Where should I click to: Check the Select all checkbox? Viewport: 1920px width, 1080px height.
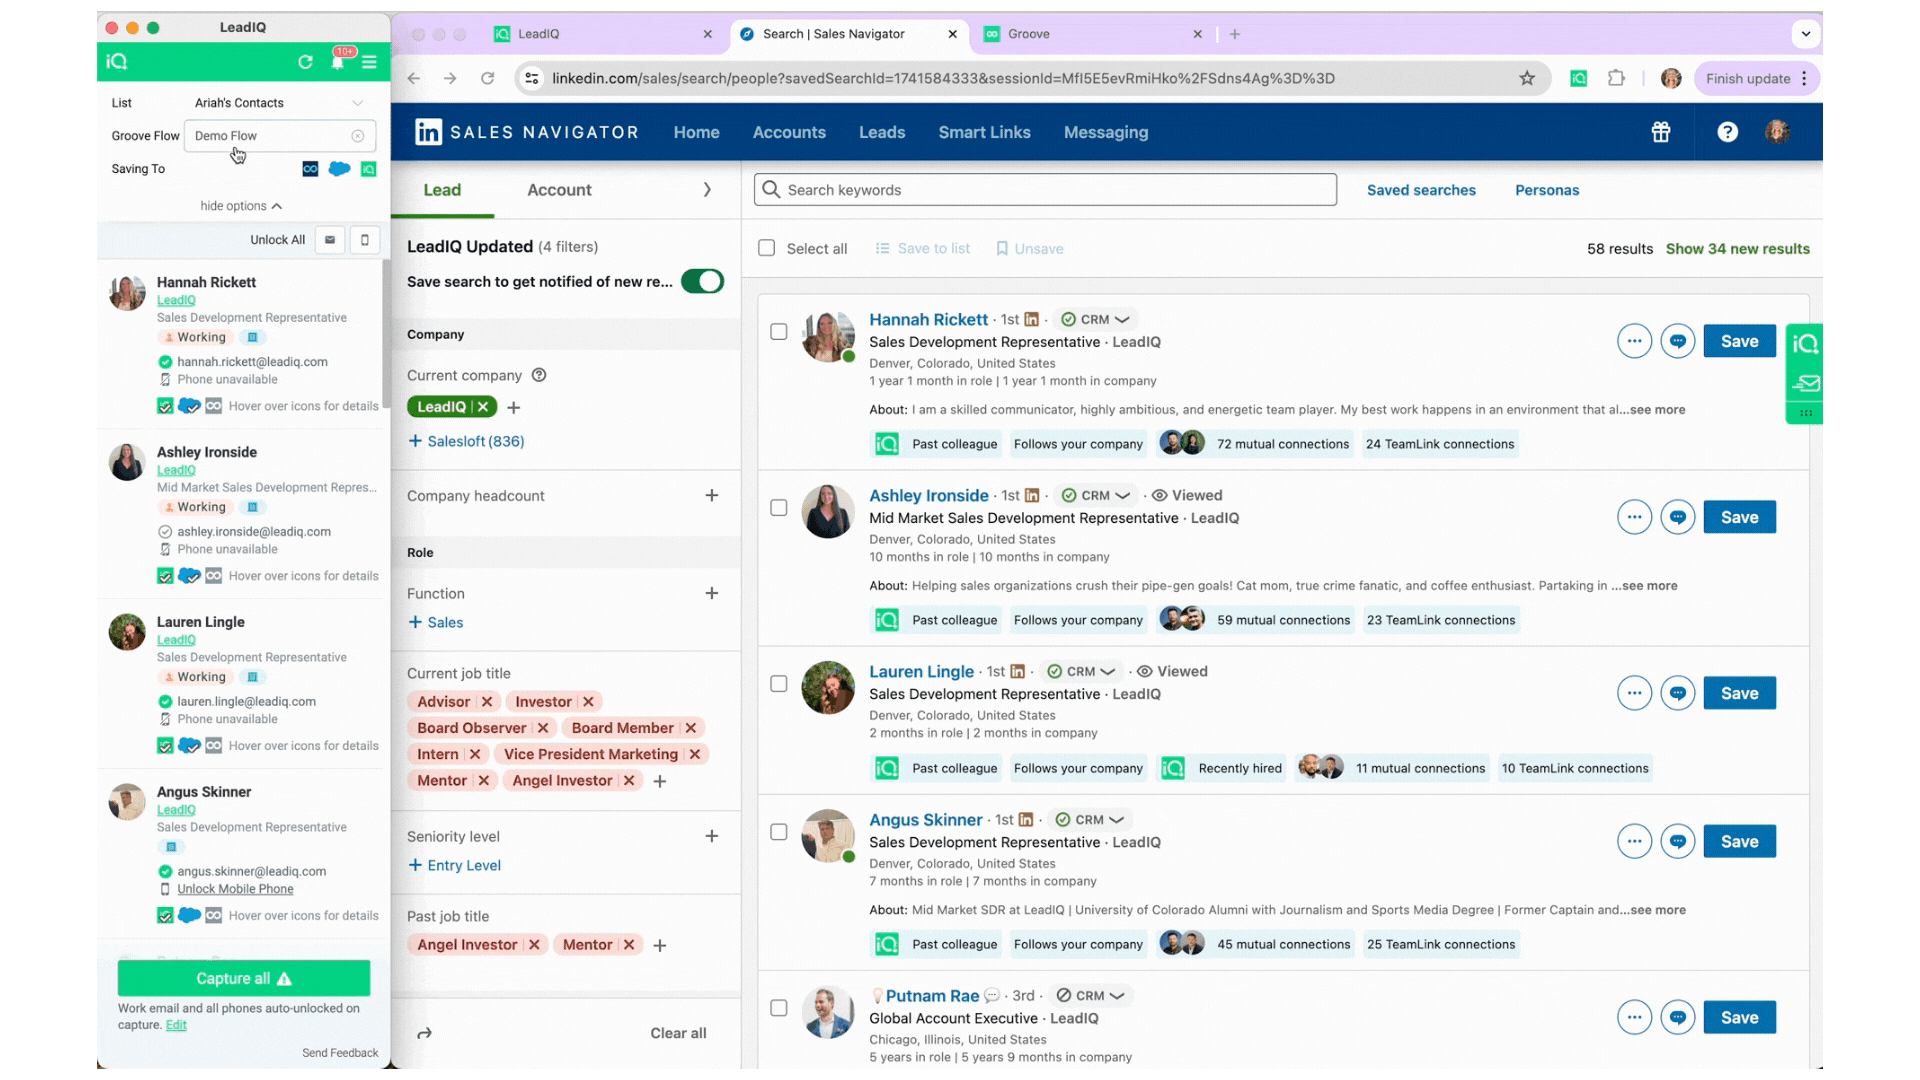[x=766, y=248]
